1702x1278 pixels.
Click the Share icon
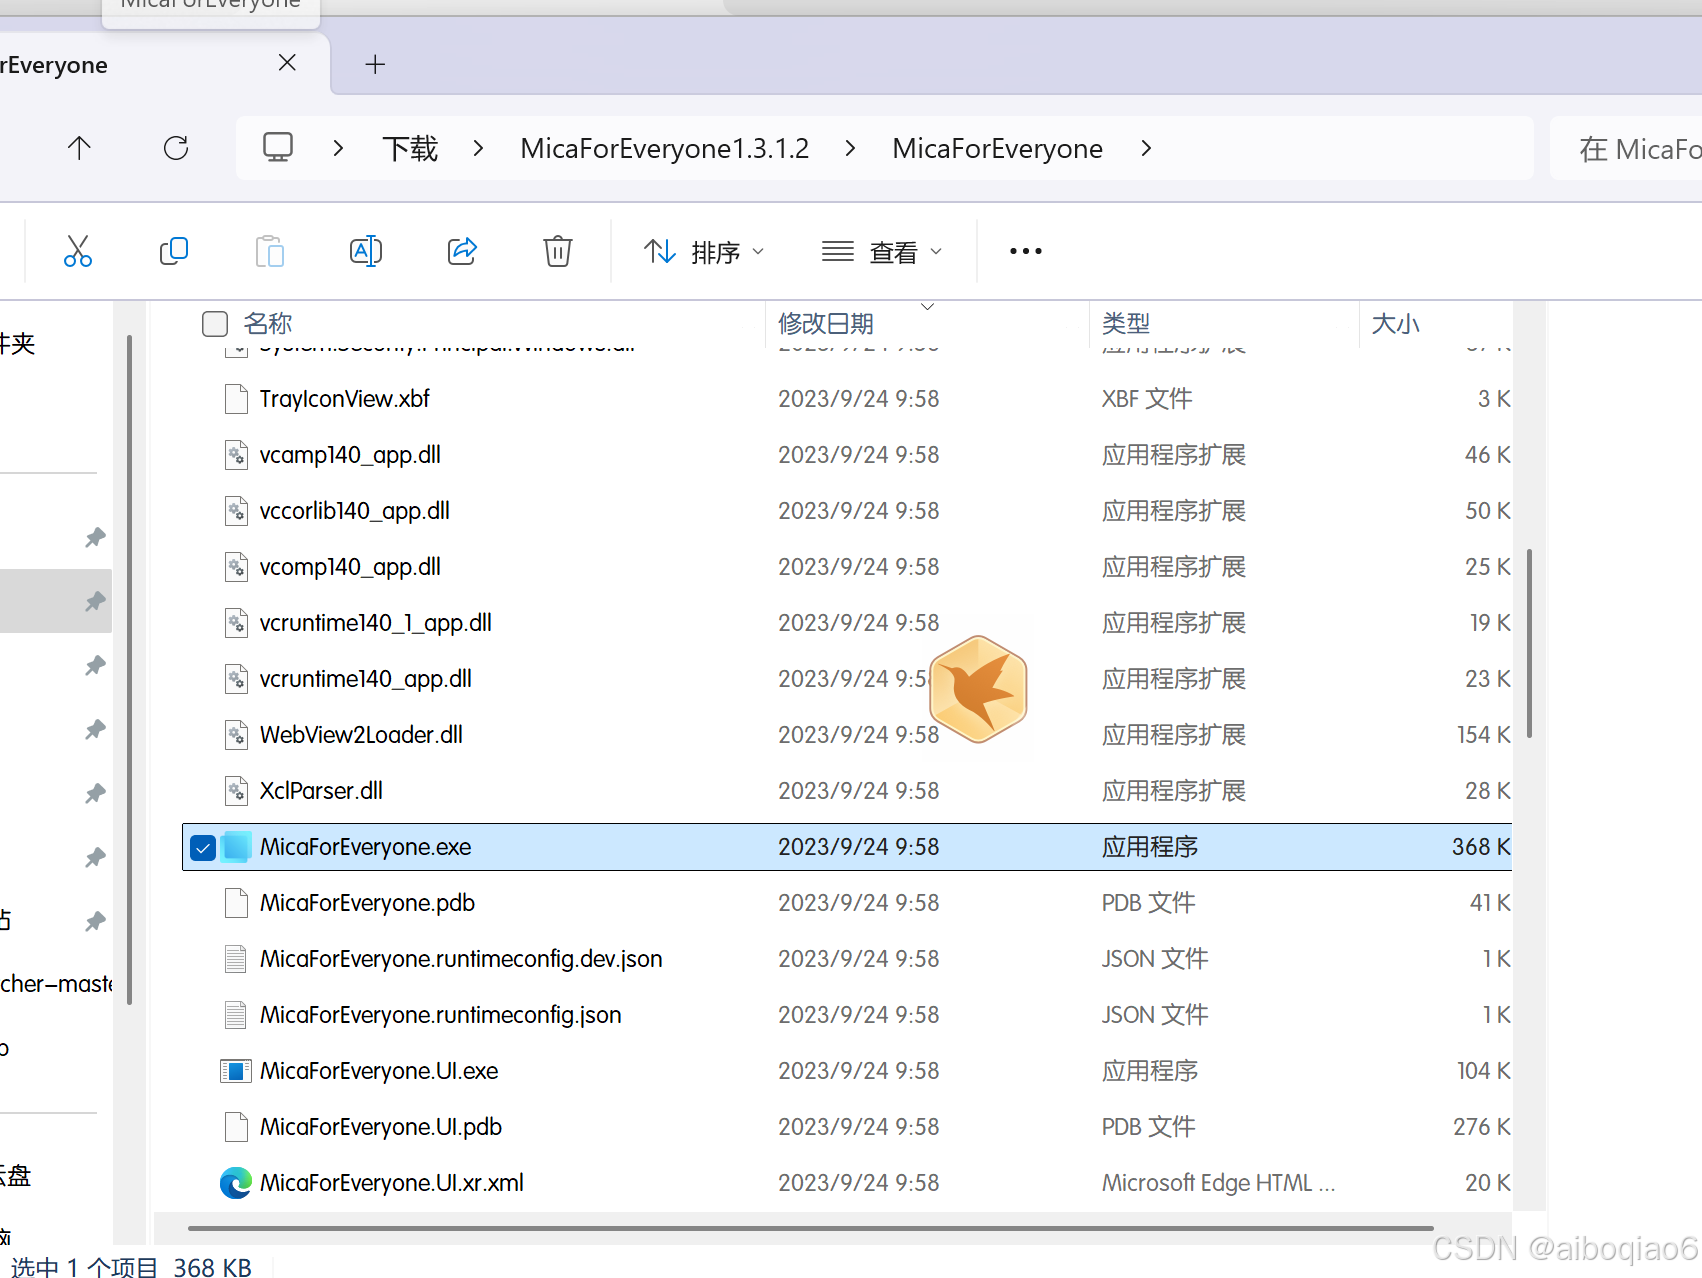(462, 251)
